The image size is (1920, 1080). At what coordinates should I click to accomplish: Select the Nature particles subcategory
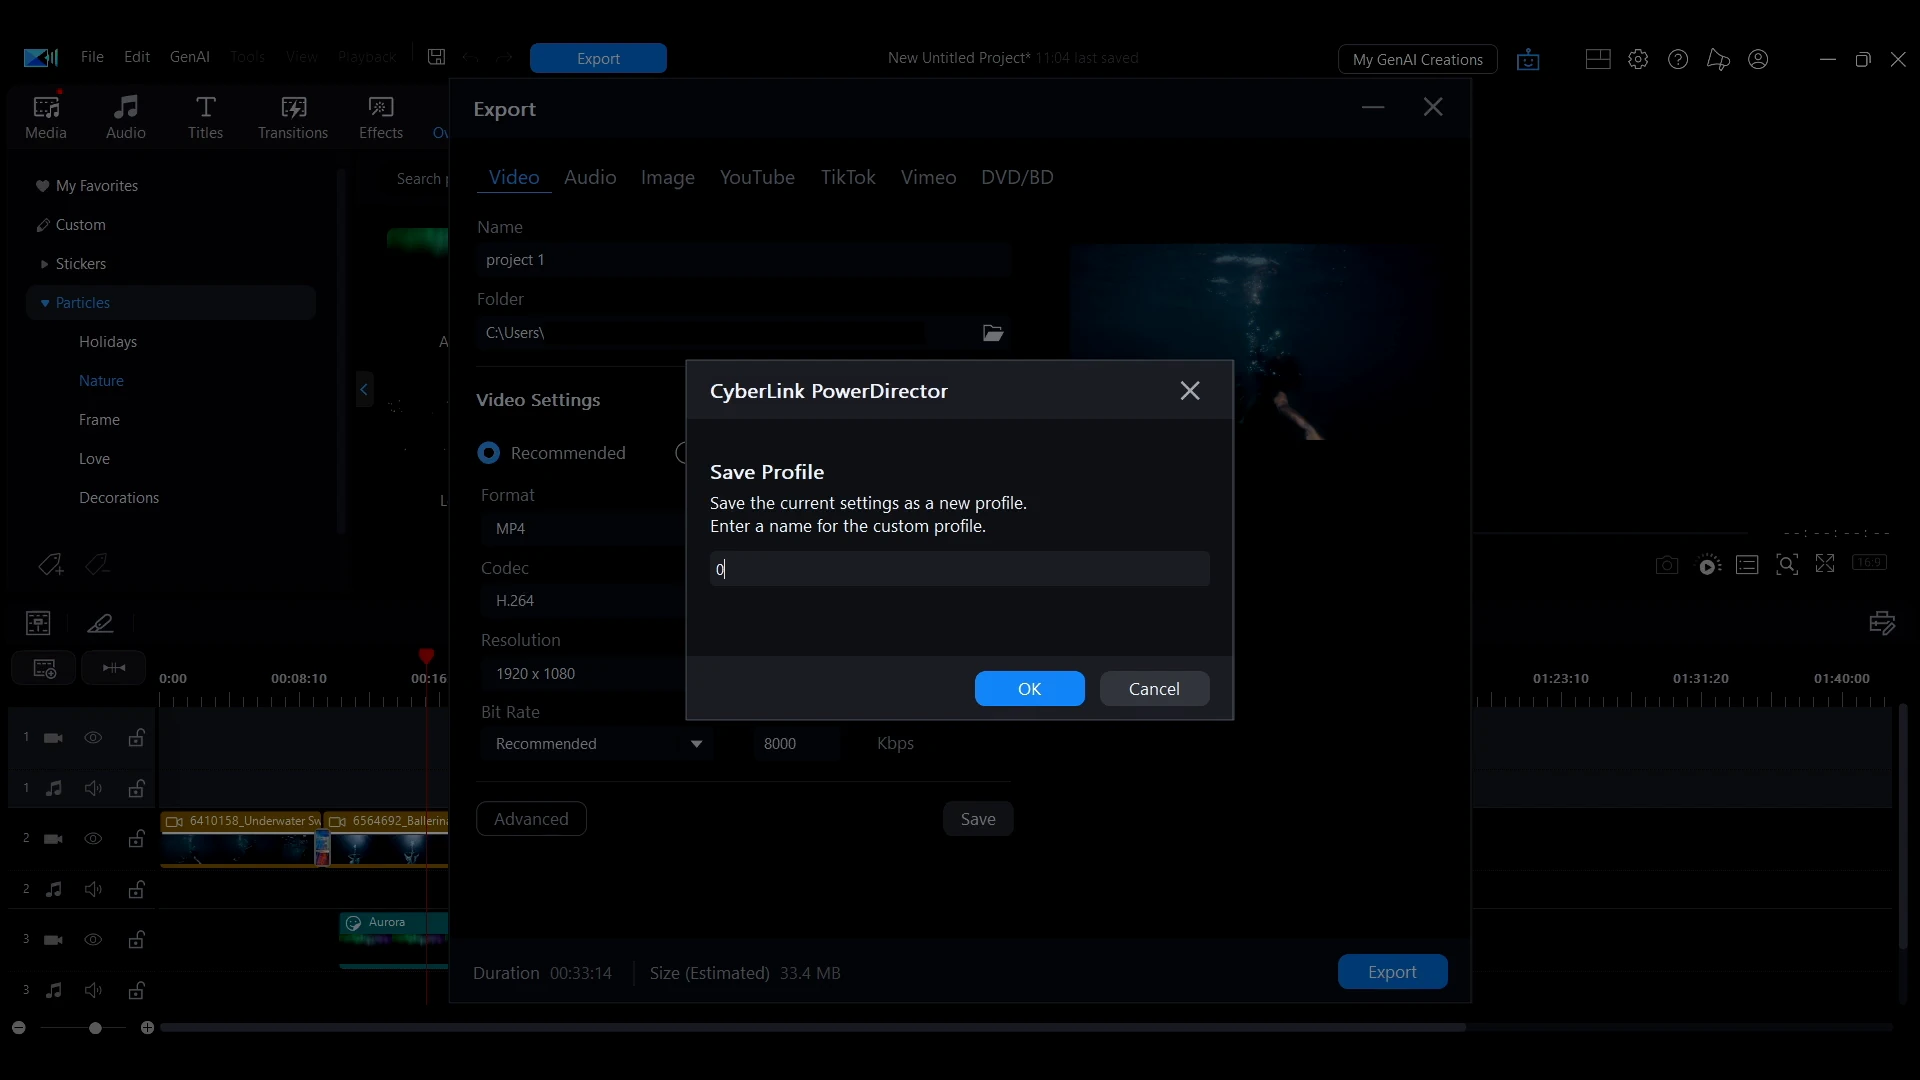click(x=101, y=381)
